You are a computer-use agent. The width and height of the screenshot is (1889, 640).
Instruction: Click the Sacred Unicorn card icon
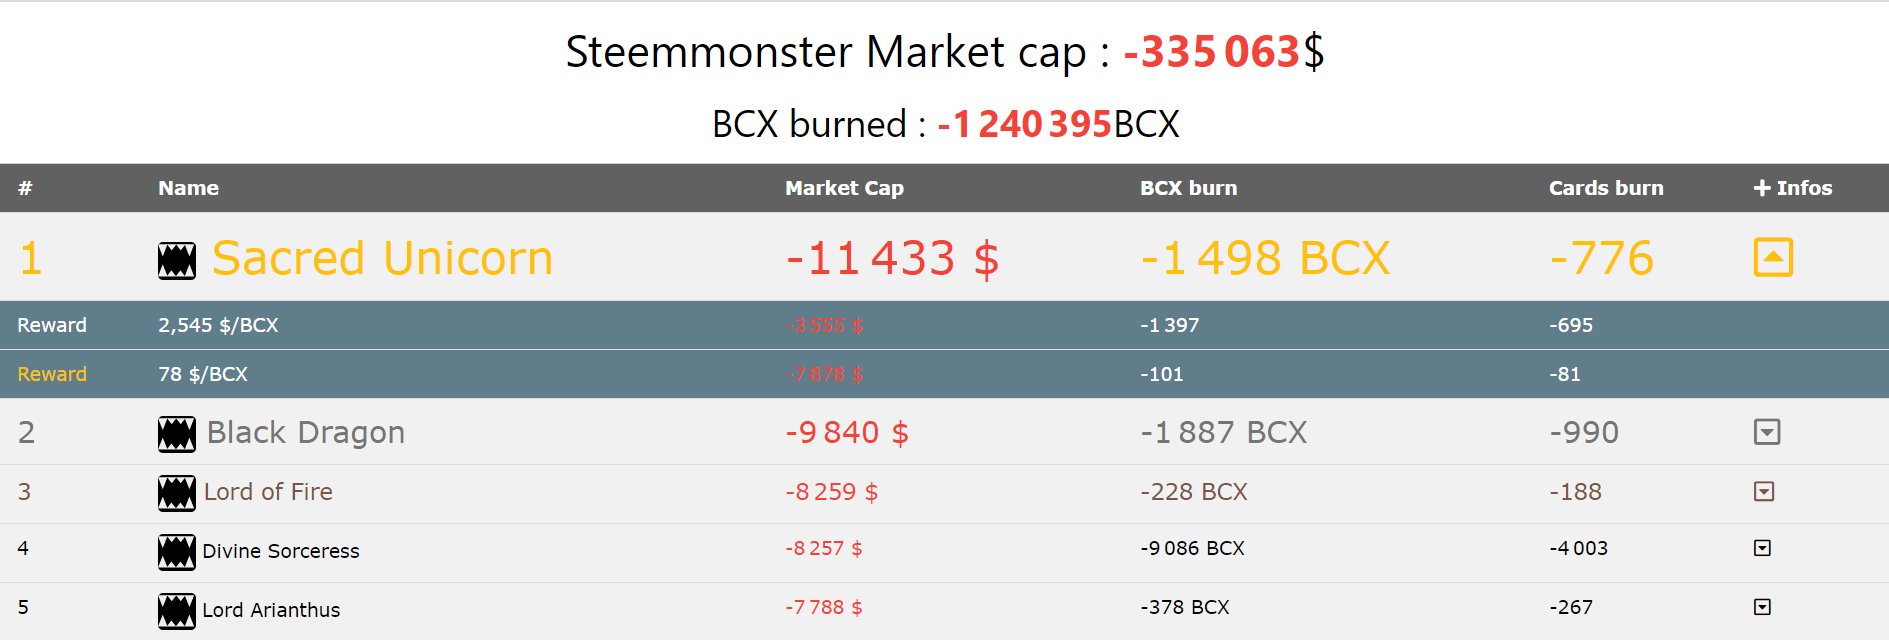178,258
